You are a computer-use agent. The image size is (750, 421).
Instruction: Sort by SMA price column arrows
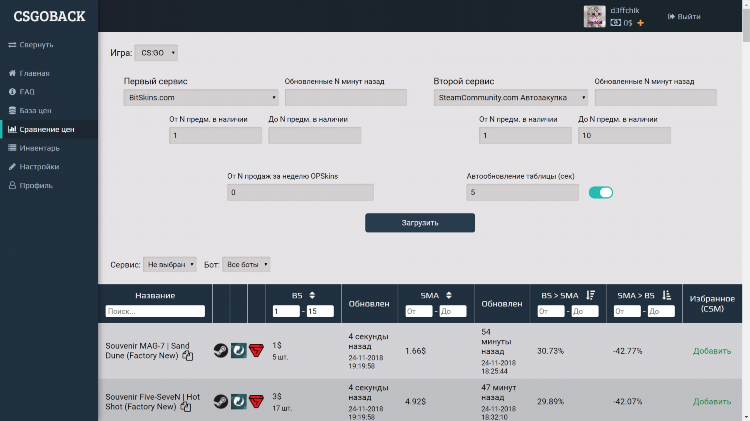point(449,296)
